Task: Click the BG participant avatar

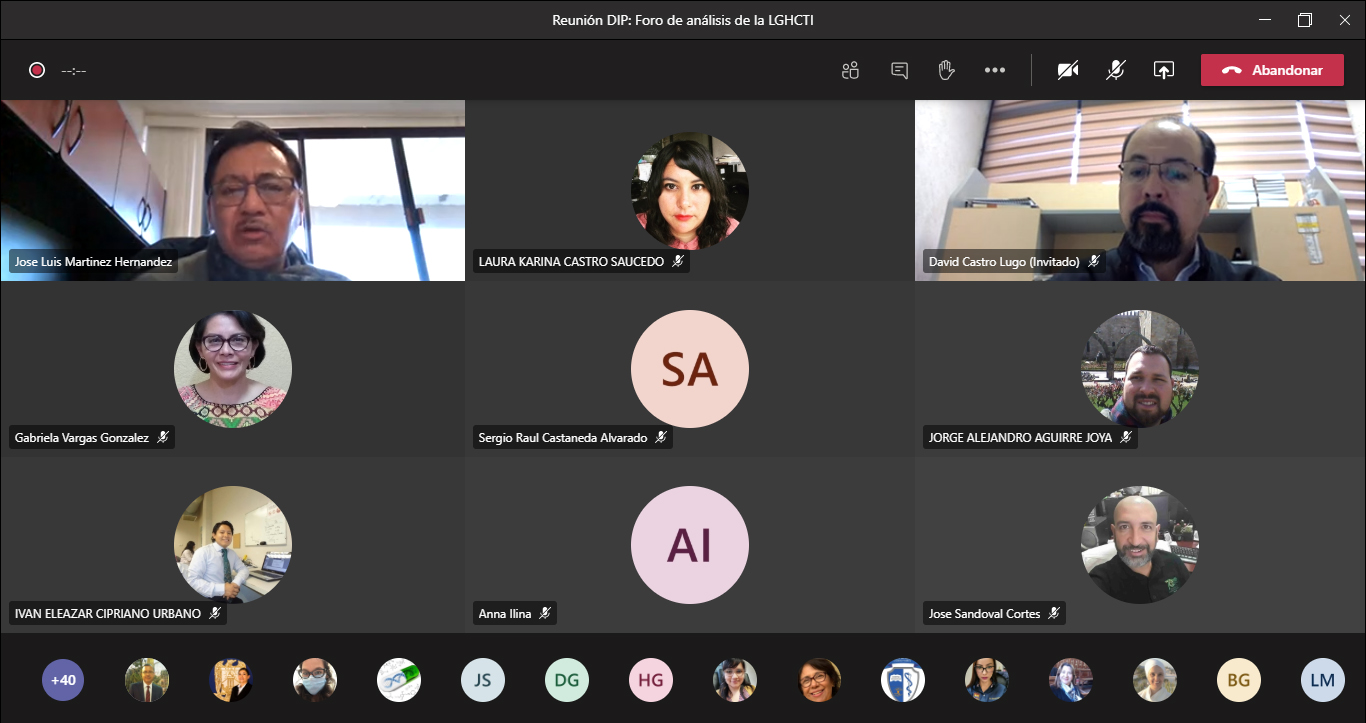Action: (1238, 680)
